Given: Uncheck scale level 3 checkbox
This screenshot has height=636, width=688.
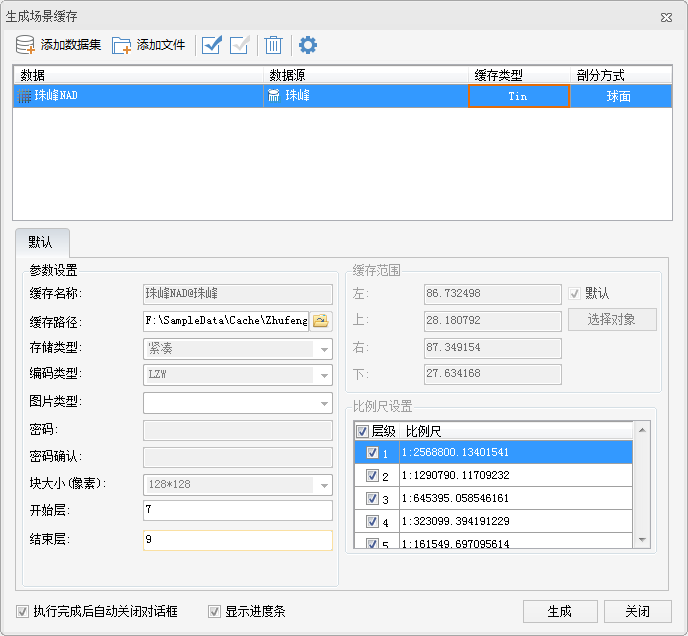Looking at the screenshot, I should point(372,499).
